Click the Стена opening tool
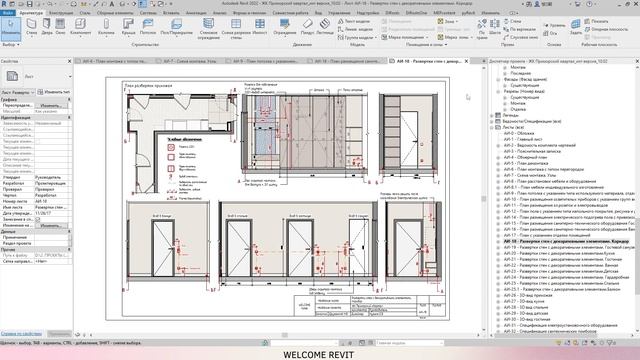Screen dimensions: 640x360 (x=513, y=21)
